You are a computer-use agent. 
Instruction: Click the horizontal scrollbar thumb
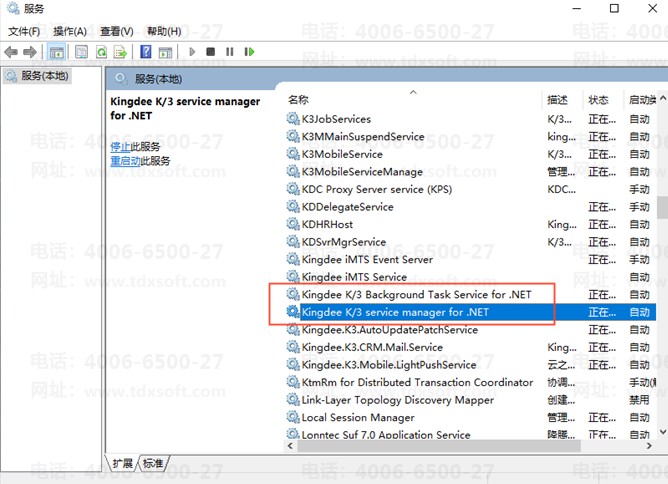(439, 446)
